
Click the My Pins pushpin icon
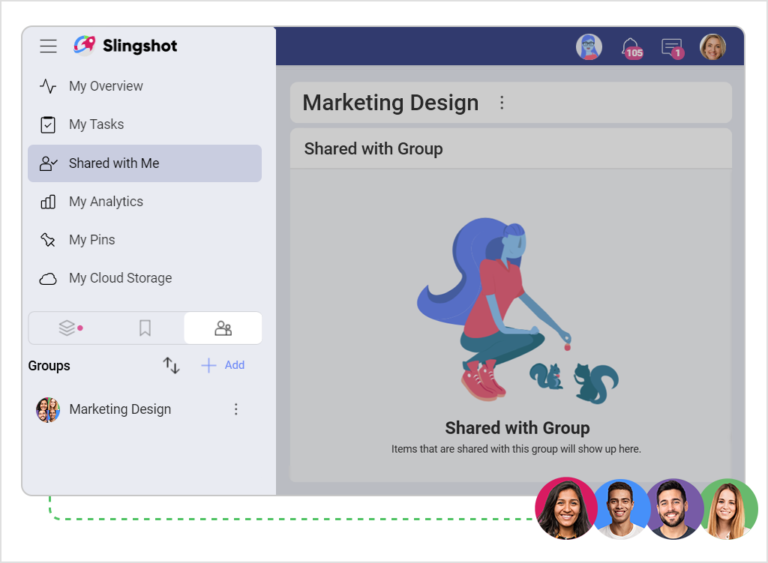(48, 240)
